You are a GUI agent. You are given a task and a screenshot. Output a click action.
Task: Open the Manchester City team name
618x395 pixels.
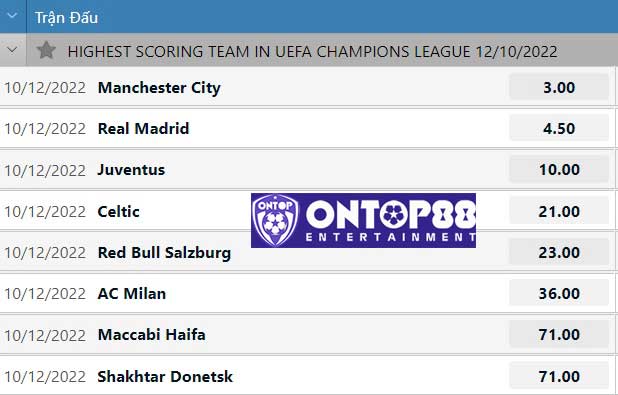(159, 88)
